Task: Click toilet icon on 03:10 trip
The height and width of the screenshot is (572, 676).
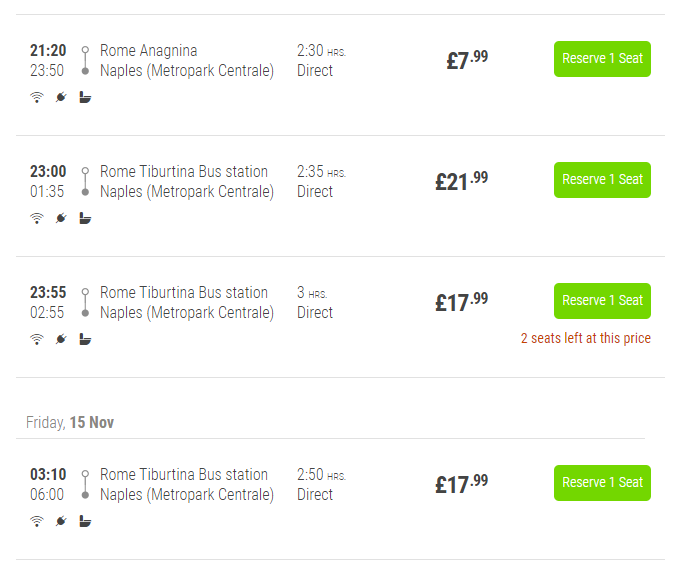Action: click(x=85, y=521)
